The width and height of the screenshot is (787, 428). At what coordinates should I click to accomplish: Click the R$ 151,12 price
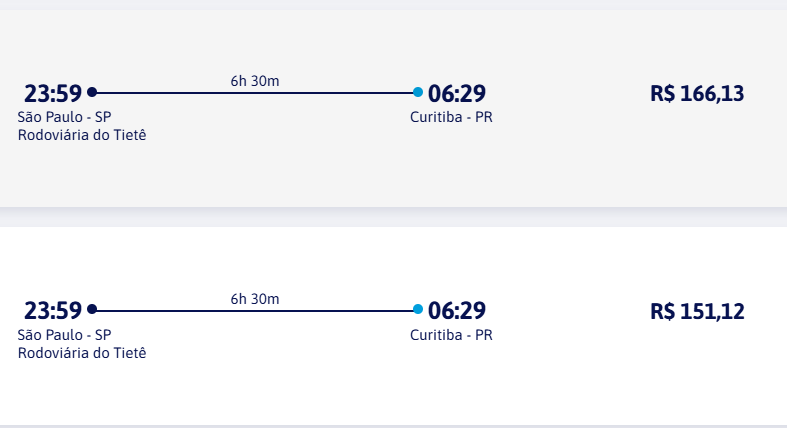click(x=697, y=311)
